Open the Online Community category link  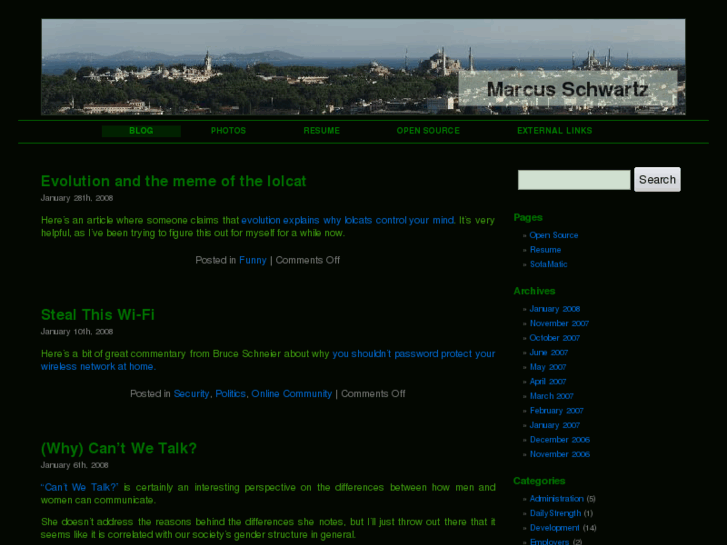pyautogui.click(x=292, y=394)
